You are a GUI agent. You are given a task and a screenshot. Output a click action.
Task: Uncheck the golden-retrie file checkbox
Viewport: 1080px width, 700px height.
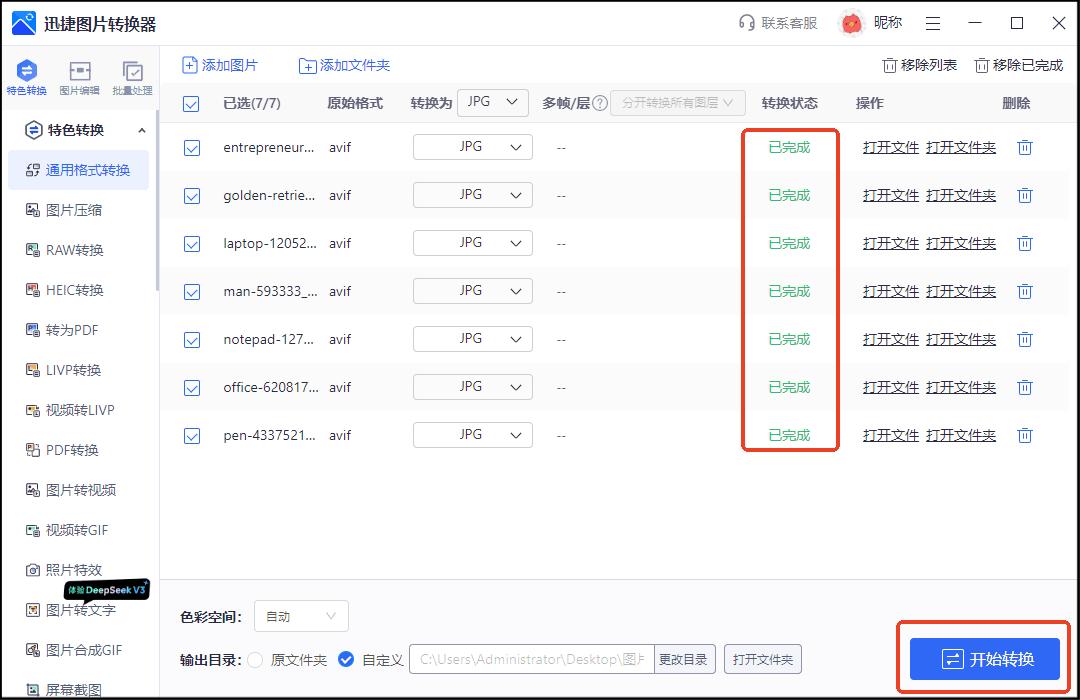click(x=191, y=195)
